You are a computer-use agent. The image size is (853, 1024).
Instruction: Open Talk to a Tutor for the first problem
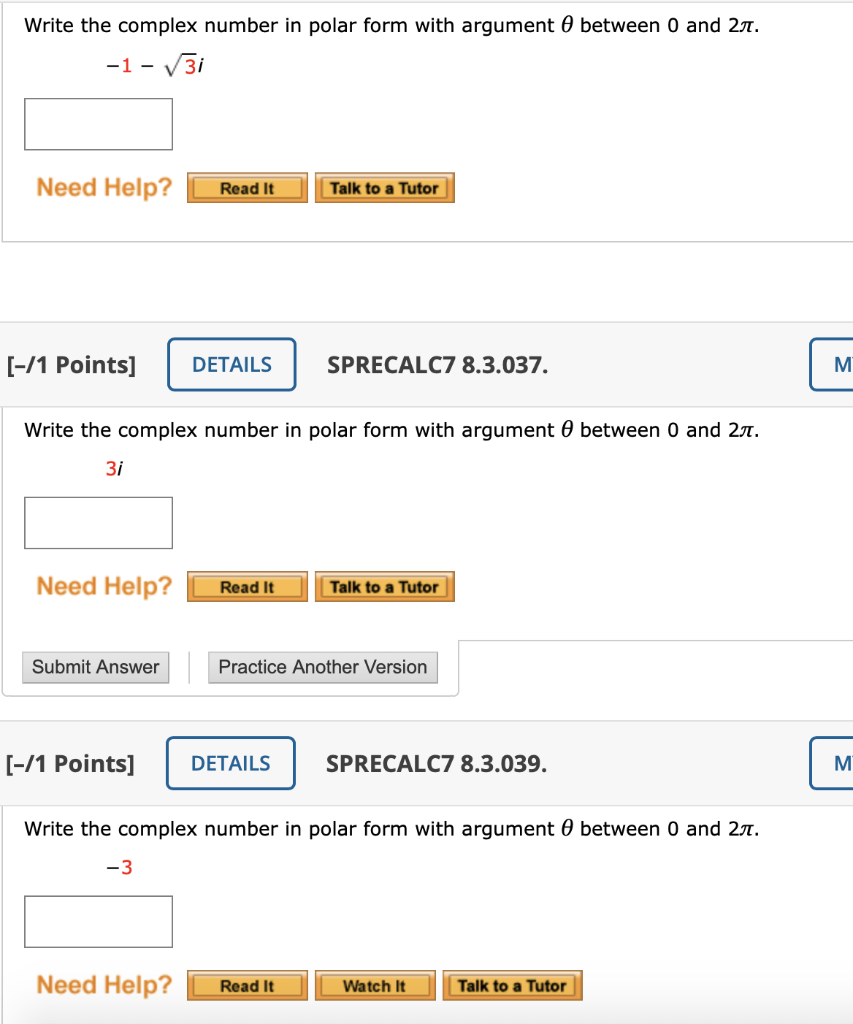click(x=384, y=187)
